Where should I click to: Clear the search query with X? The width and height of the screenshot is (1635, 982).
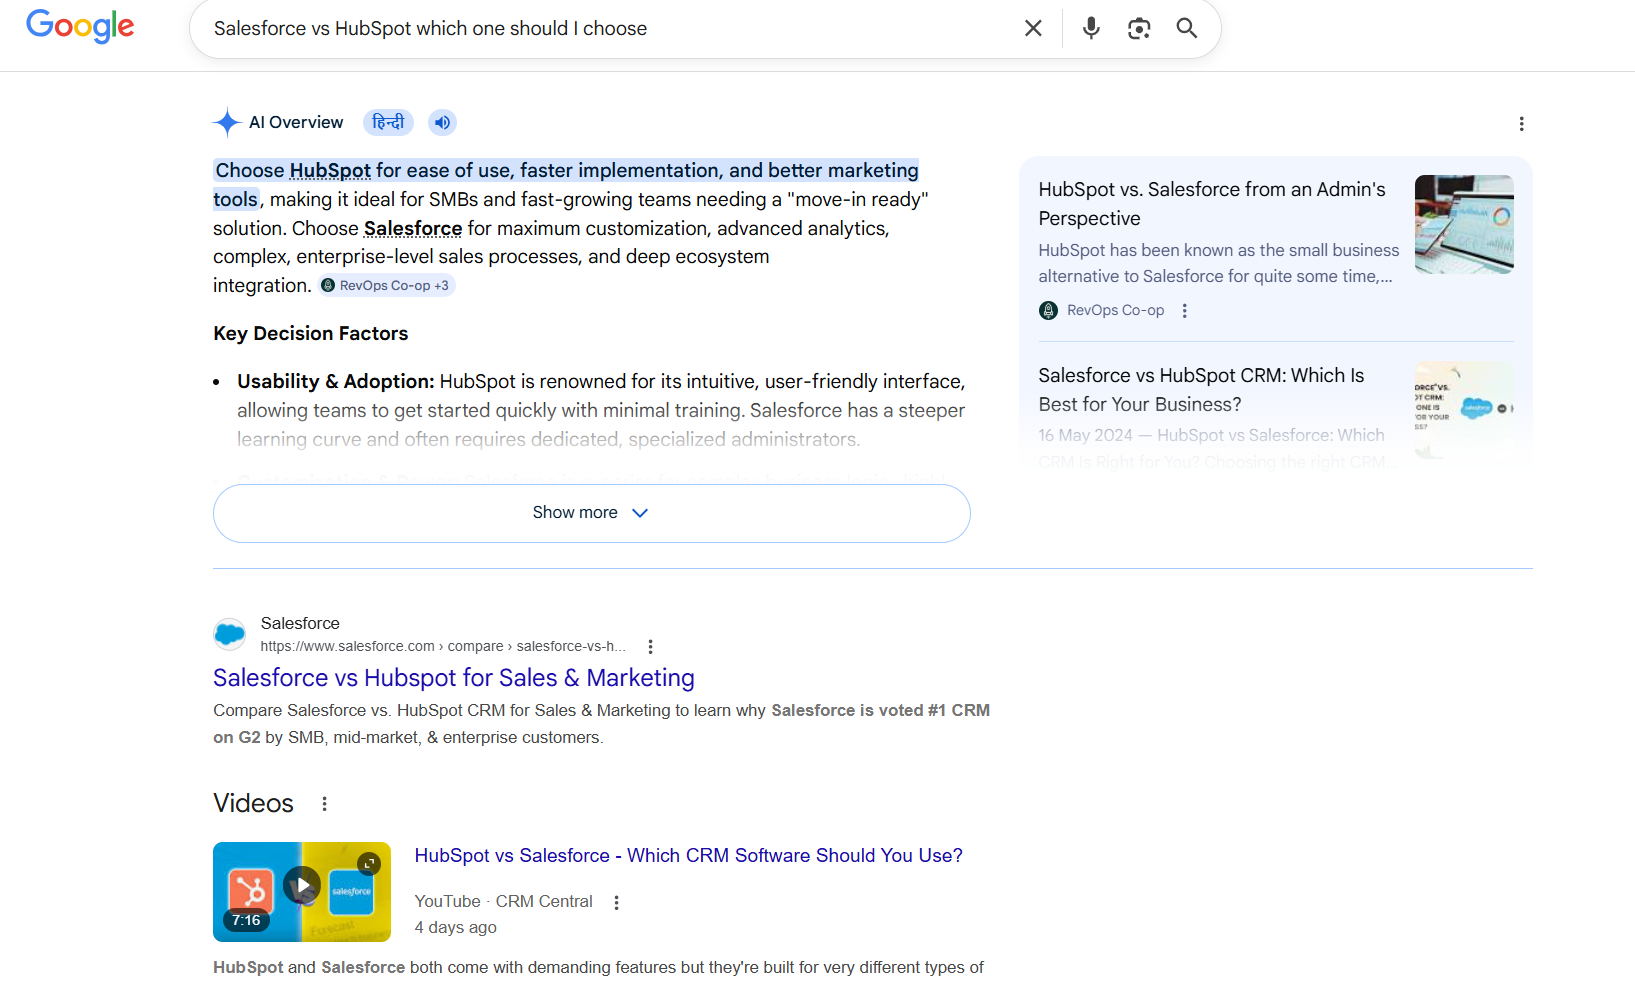click(x=1033, y=28)
